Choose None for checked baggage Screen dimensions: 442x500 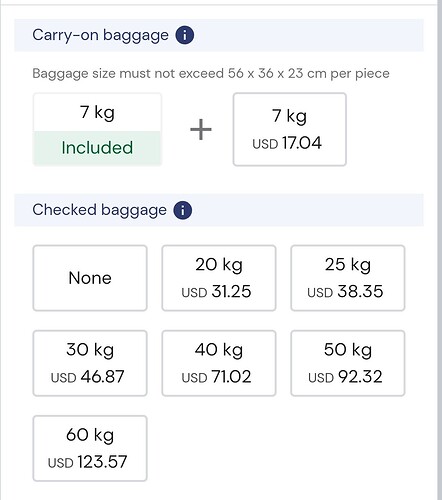coord(90,278)
